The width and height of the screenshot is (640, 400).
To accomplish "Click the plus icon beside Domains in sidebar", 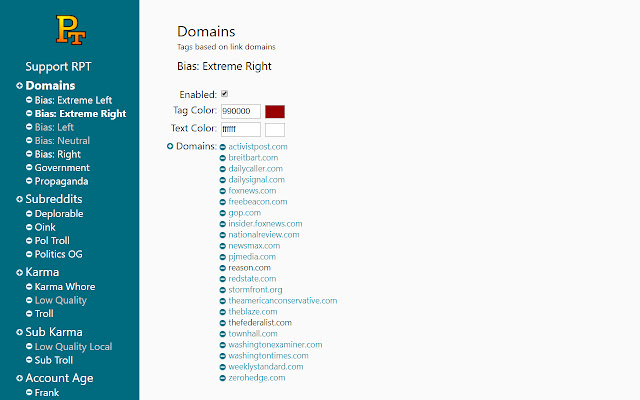I will tap(19, 86).
